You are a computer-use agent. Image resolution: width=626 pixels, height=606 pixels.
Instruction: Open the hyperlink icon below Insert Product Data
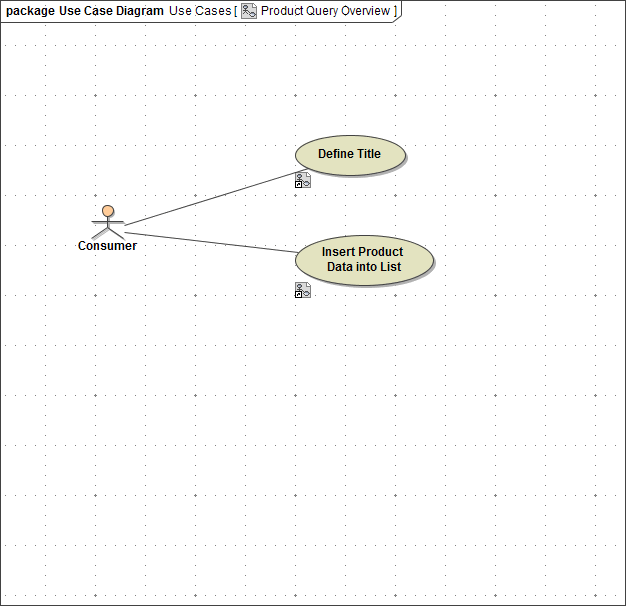[303, 290]
